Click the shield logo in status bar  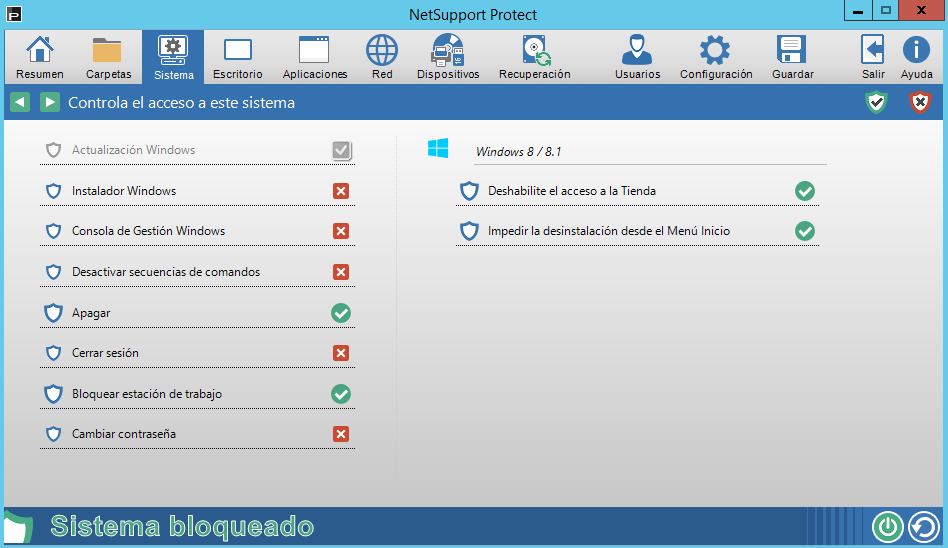pos(18,527)
